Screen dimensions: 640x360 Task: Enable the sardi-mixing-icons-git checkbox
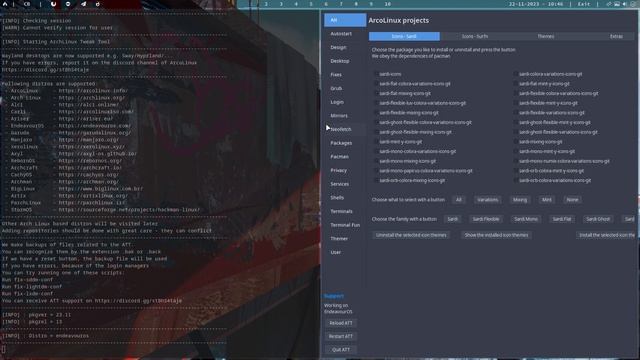(x=516, y=142)
